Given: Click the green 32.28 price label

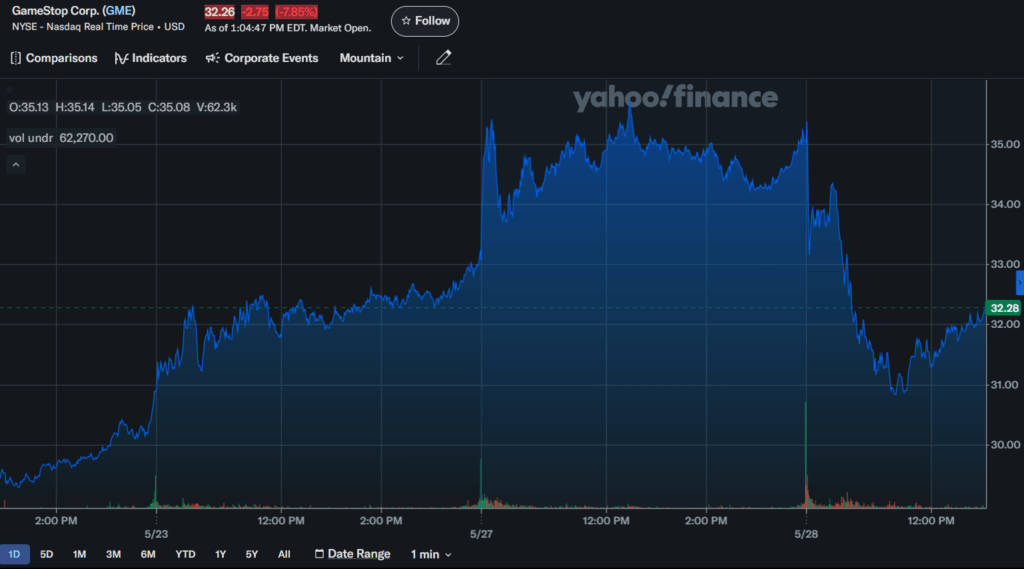Looking at the screenshot, I should 1004,308.
